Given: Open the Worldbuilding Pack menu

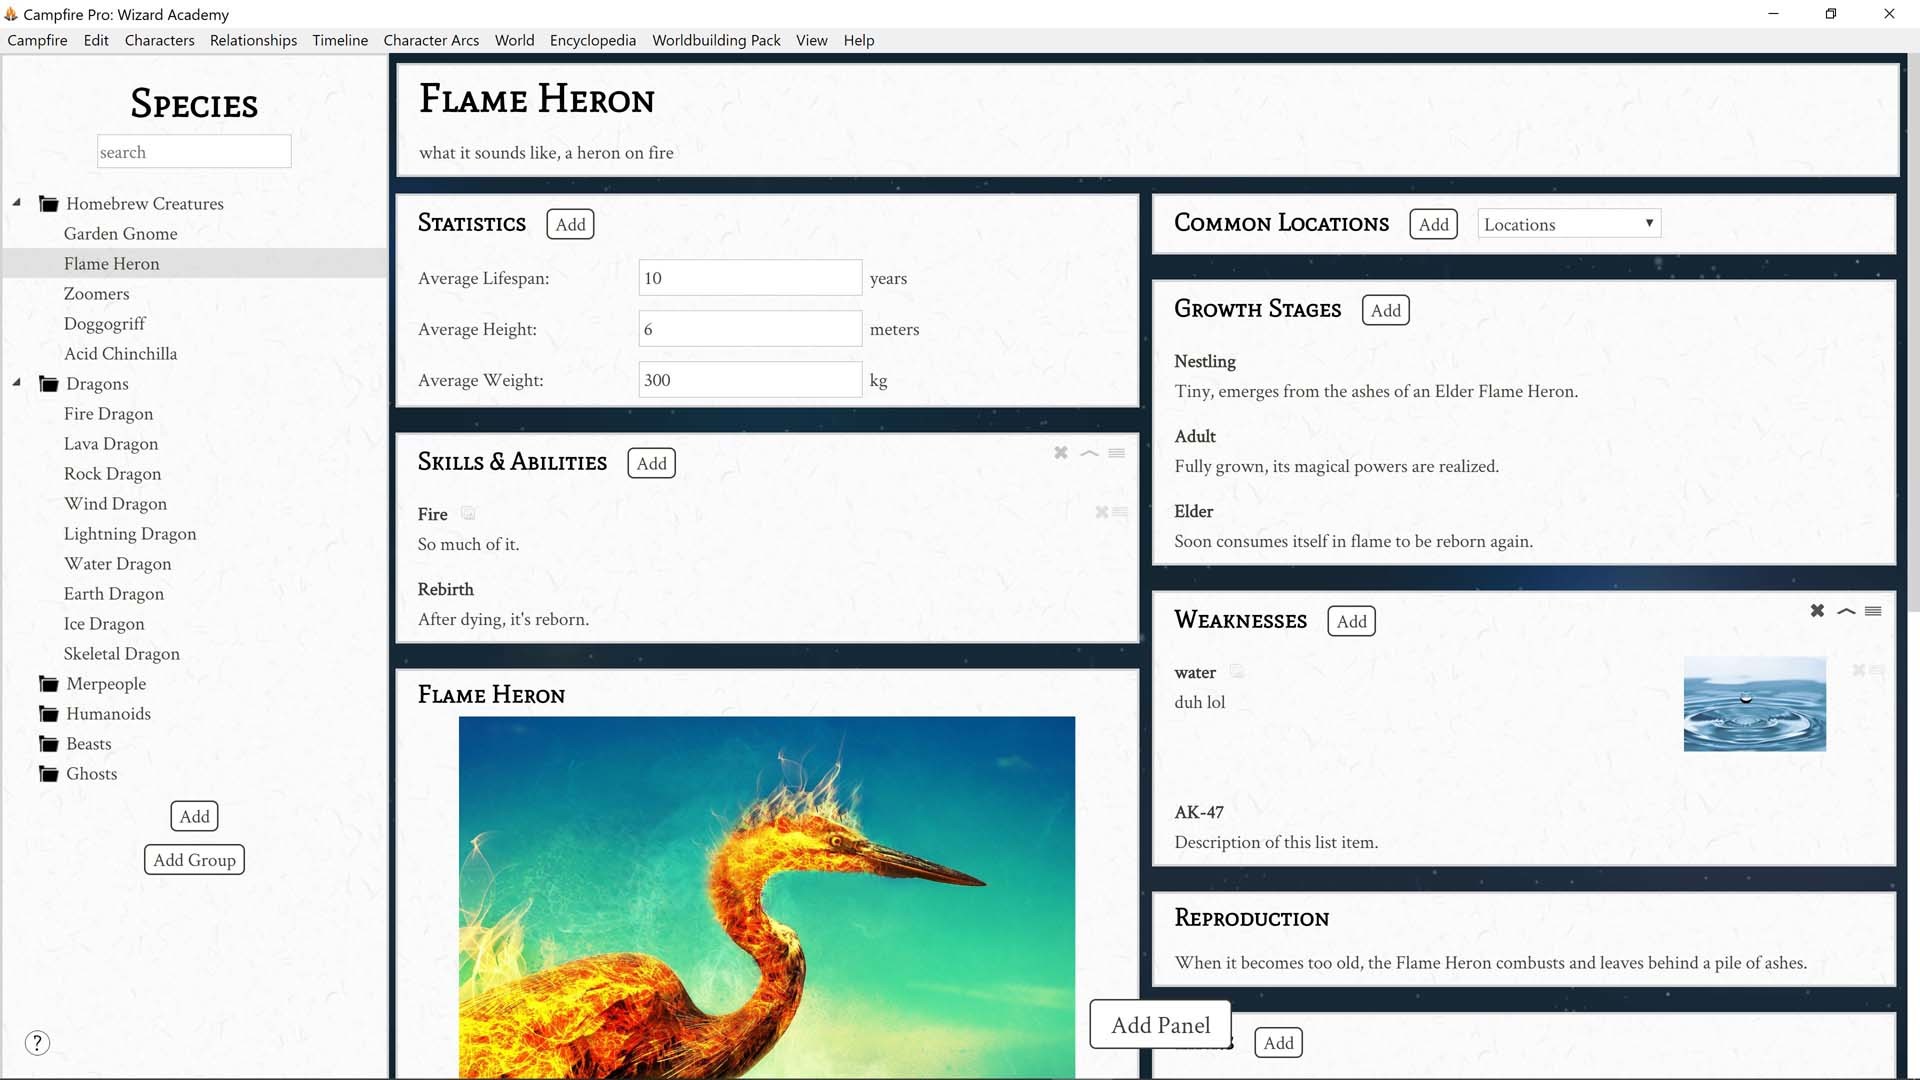Looking at the screenshot, I should (x=716, y=40).
